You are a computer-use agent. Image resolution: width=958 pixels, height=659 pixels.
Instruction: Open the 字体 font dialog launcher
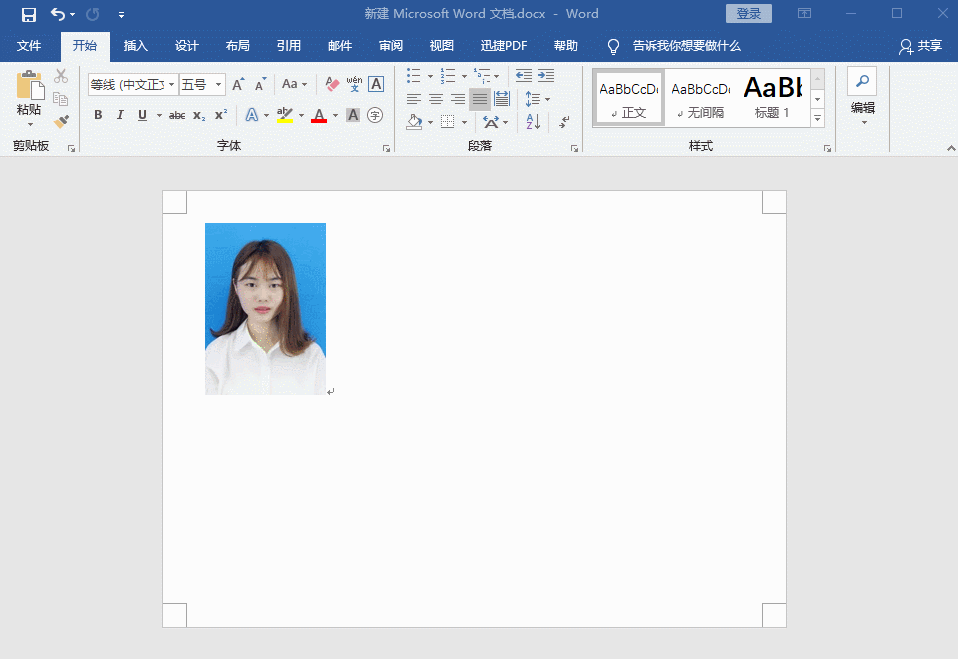(386, 148)
